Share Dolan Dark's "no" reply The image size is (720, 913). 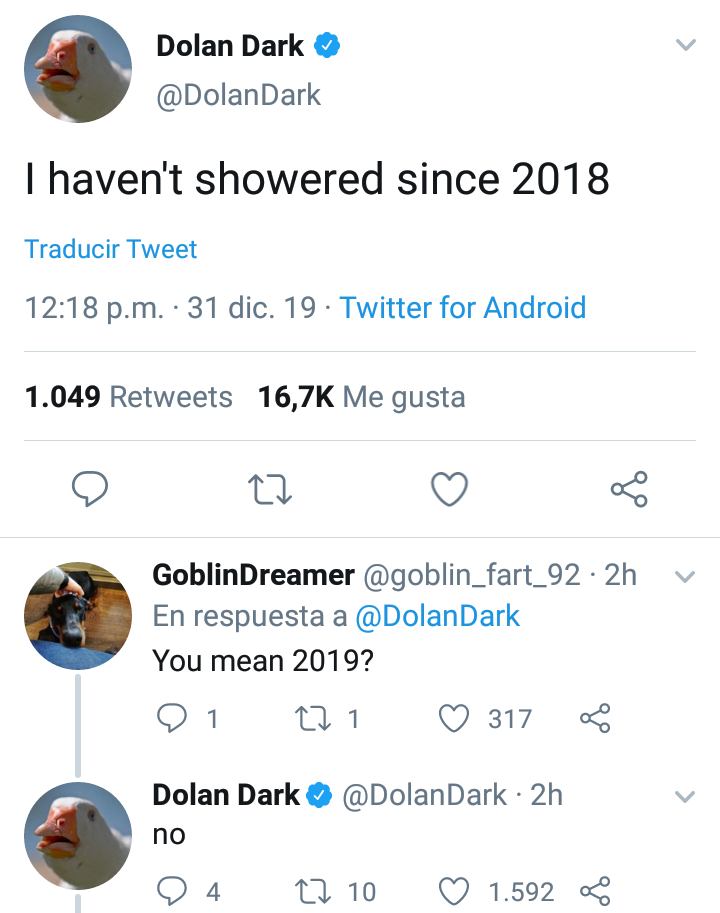[594, 890]
